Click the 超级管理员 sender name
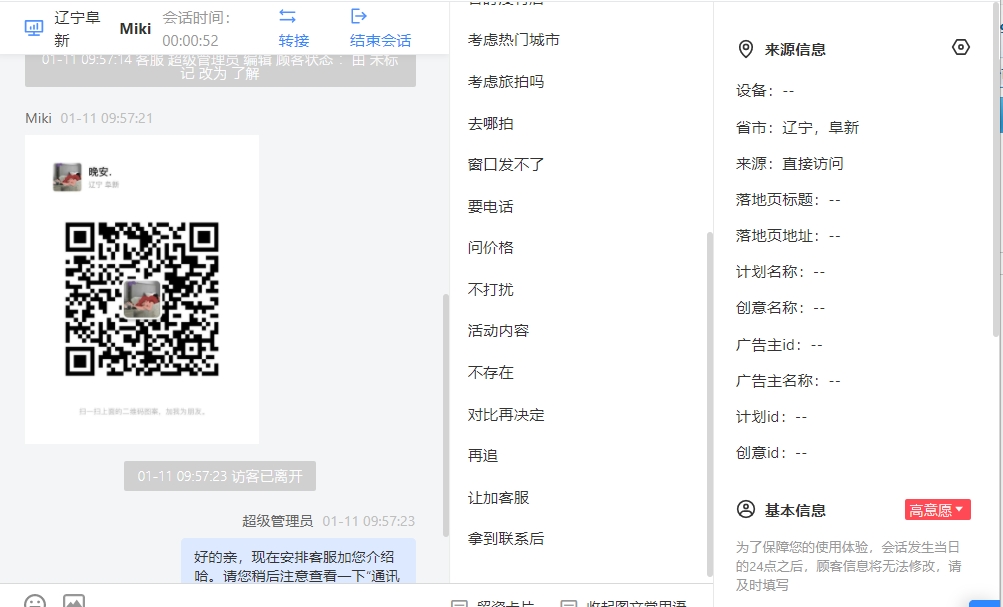This screenshot has width=1003, height=607. click(x=278, y=521)
